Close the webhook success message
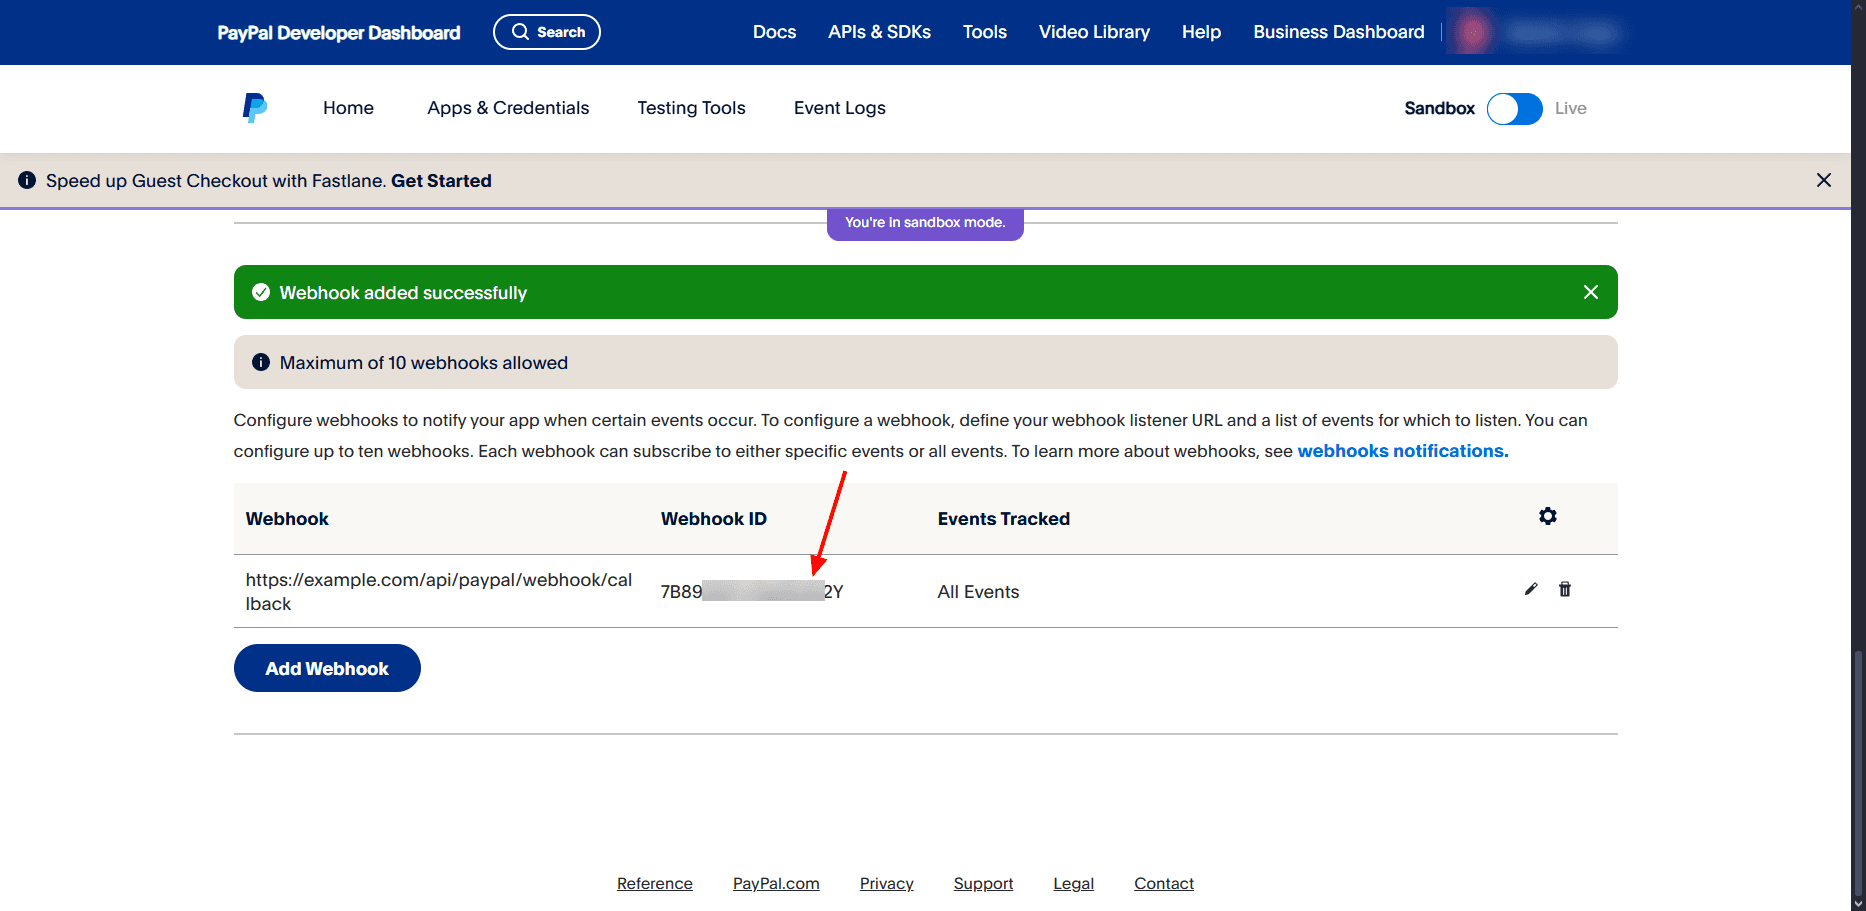Screen dimensions: 1866x911 (1590, 291)
